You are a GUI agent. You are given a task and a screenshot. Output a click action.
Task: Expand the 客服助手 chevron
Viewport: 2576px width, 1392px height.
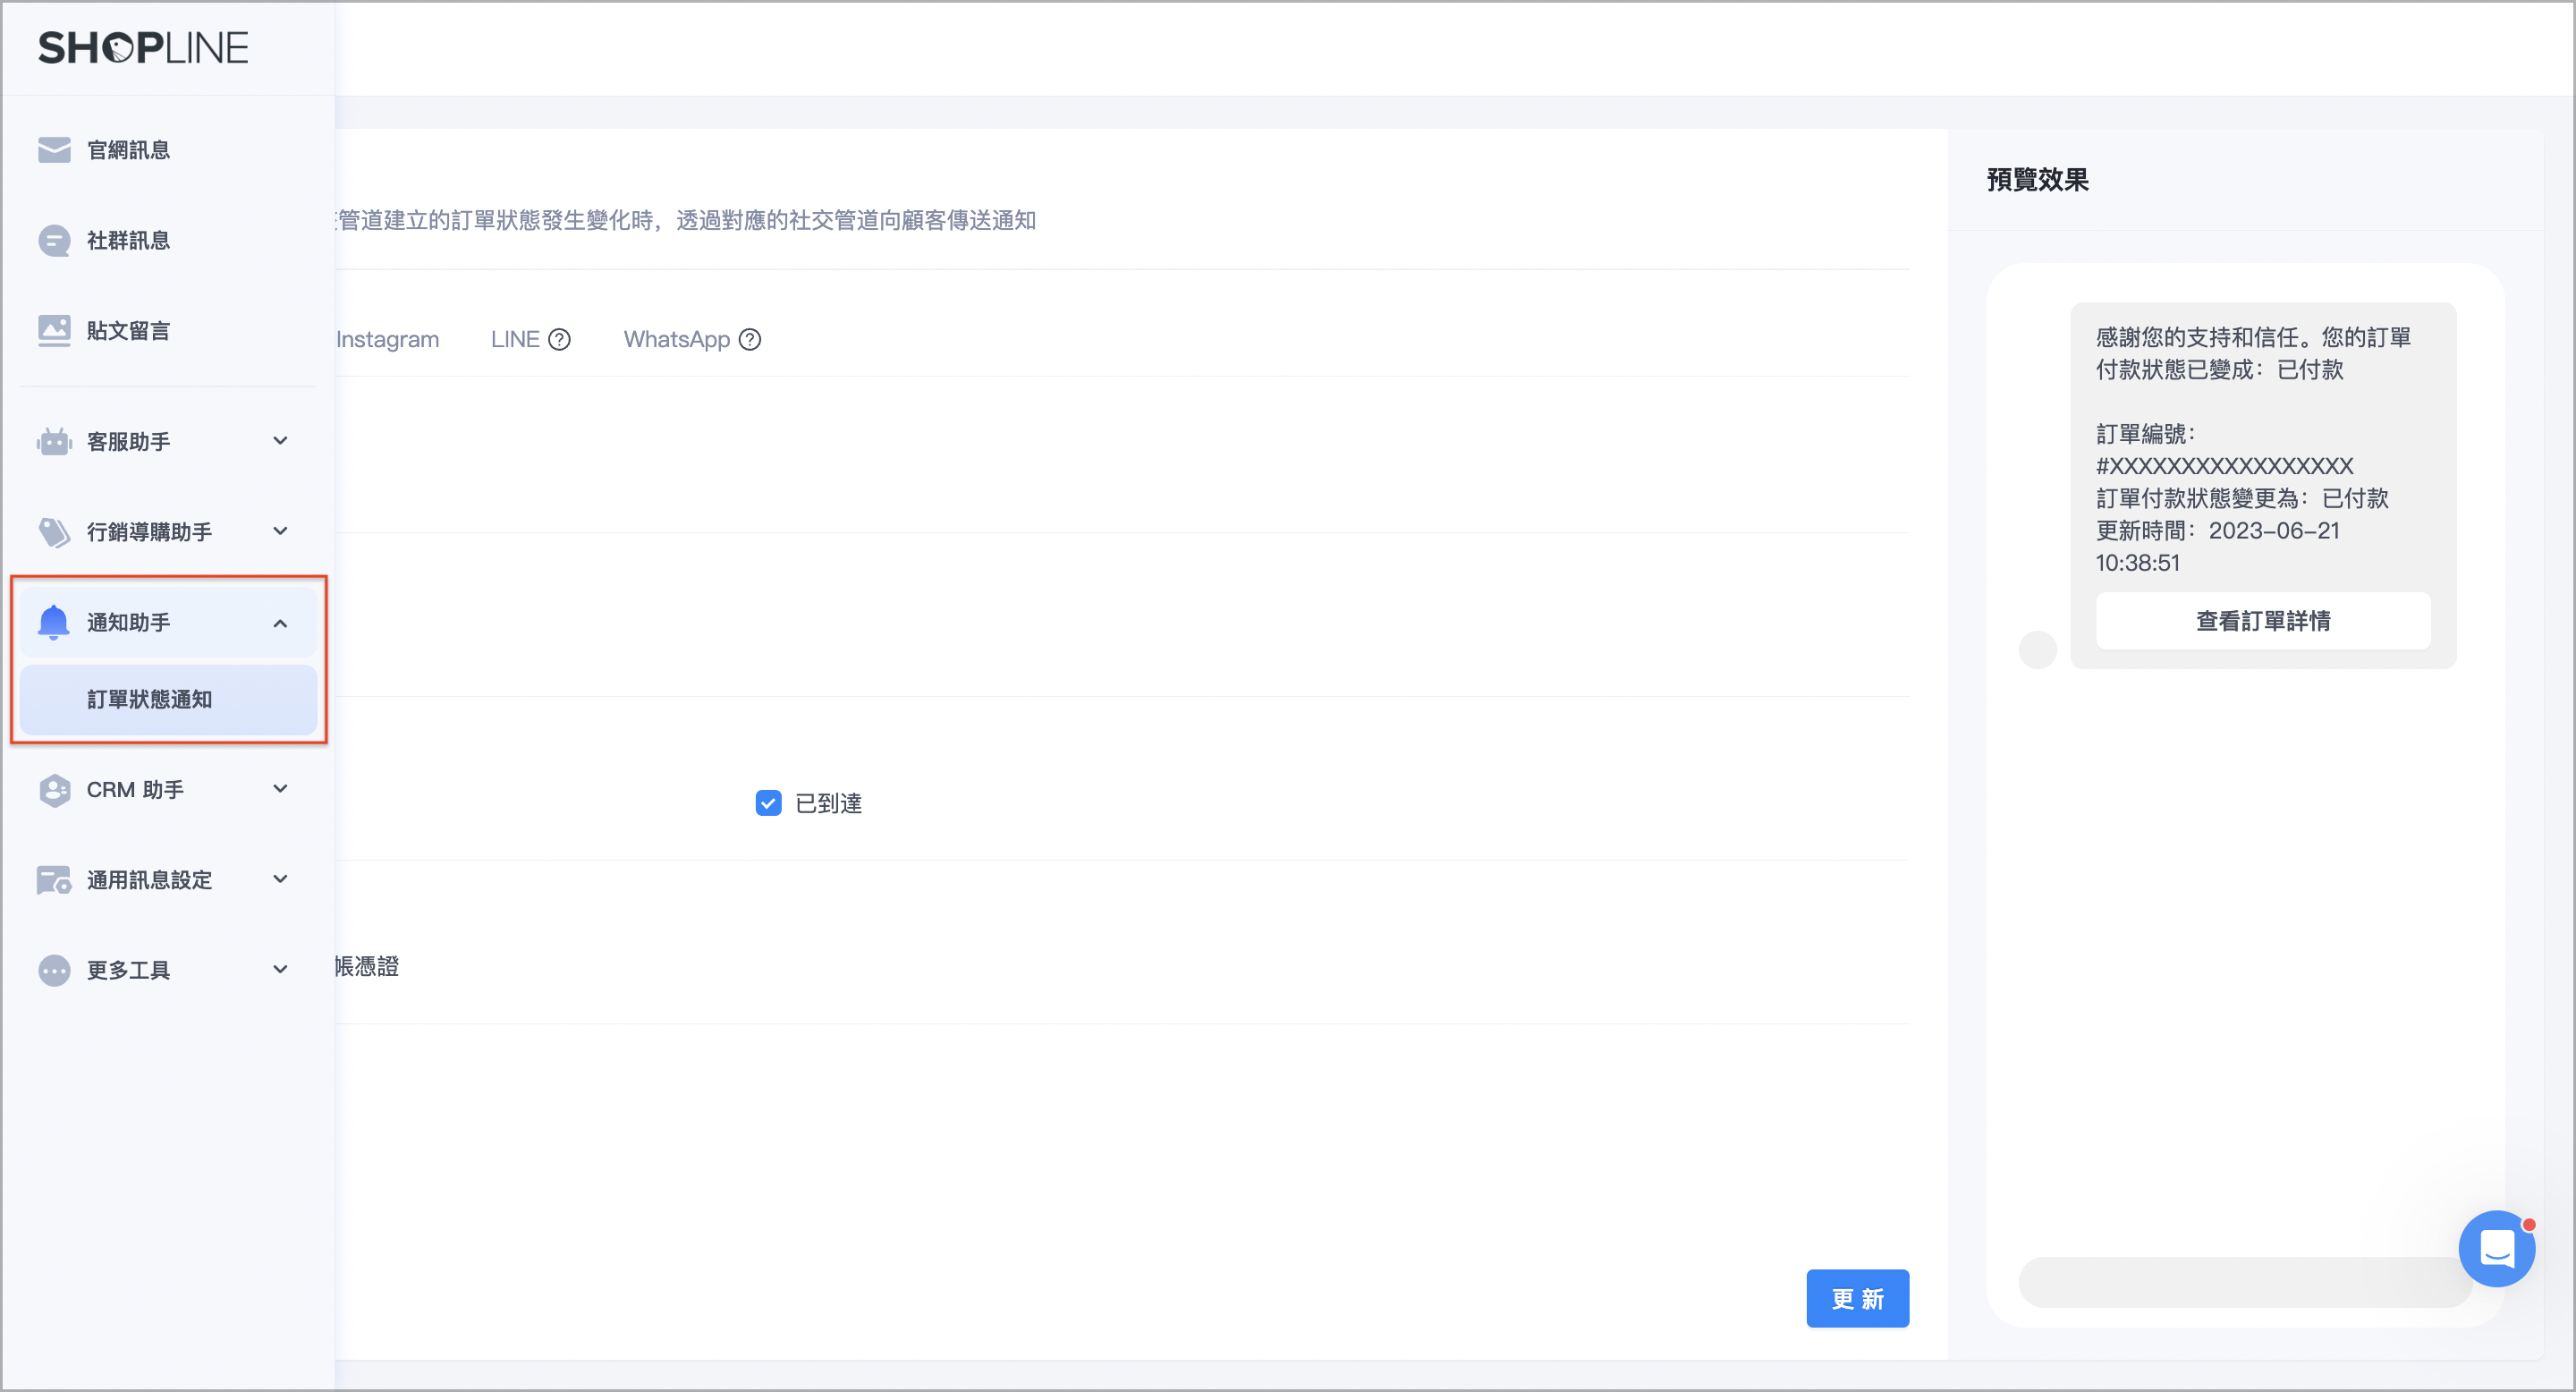pos(281,441)
